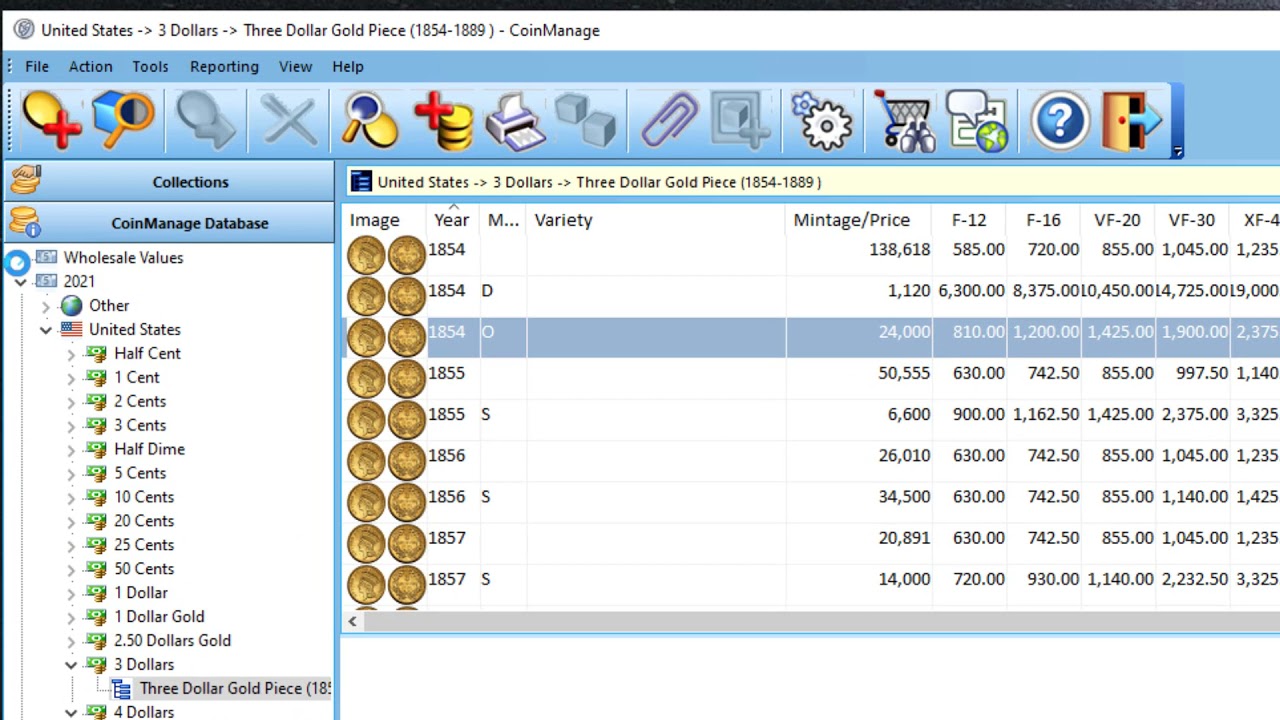Click the greyed Delete X toolbar icon
The height and width of the screenshot is (720, 1280).
[x=288, y=121]
